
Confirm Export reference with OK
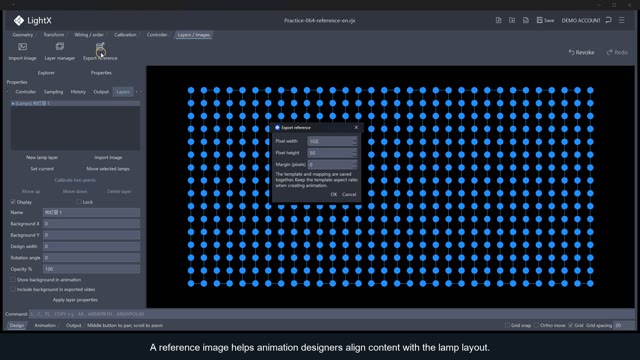pyautogui.click(x=333, y=194)
